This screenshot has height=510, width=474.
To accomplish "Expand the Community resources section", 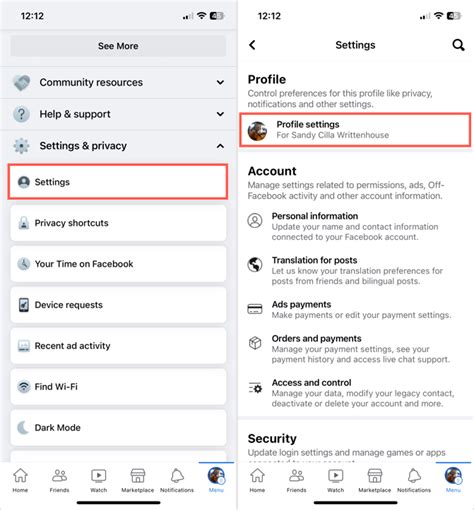I will (118, 82).
